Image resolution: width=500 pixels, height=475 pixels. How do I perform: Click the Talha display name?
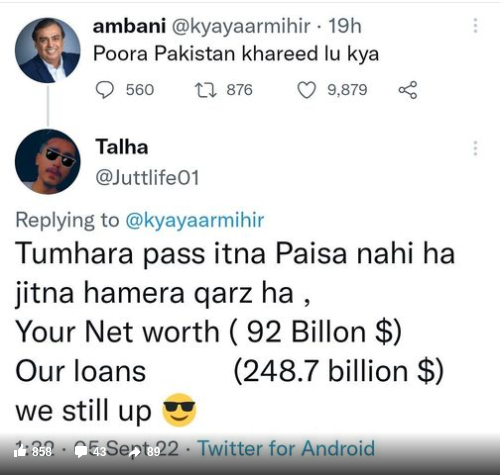coord(122,147)
